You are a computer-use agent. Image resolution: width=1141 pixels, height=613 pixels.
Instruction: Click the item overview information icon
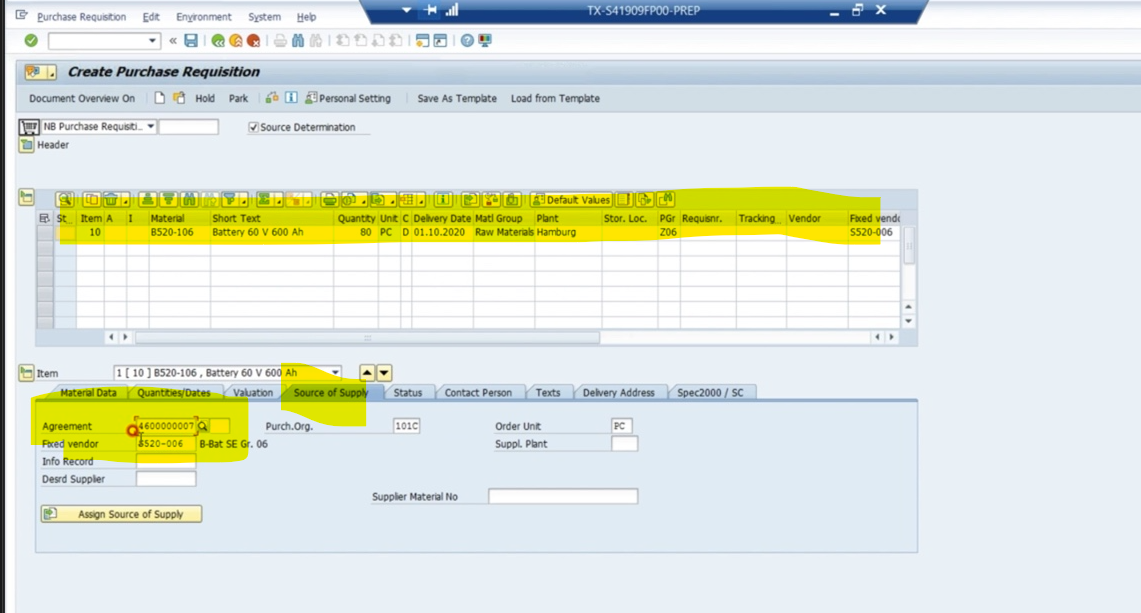[x=443, y=199]
